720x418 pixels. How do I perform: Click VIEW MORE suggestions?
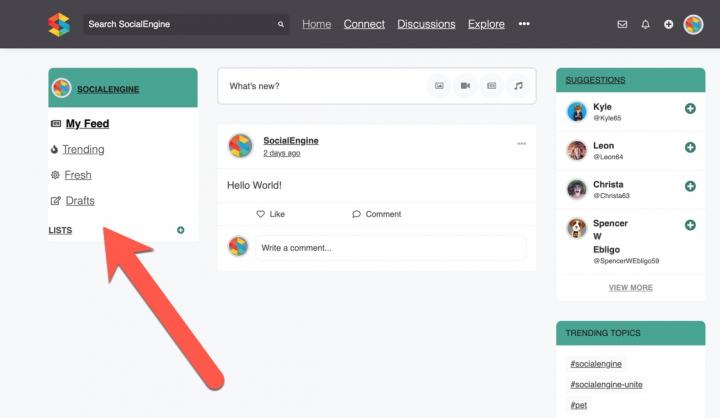click(630, 288)
